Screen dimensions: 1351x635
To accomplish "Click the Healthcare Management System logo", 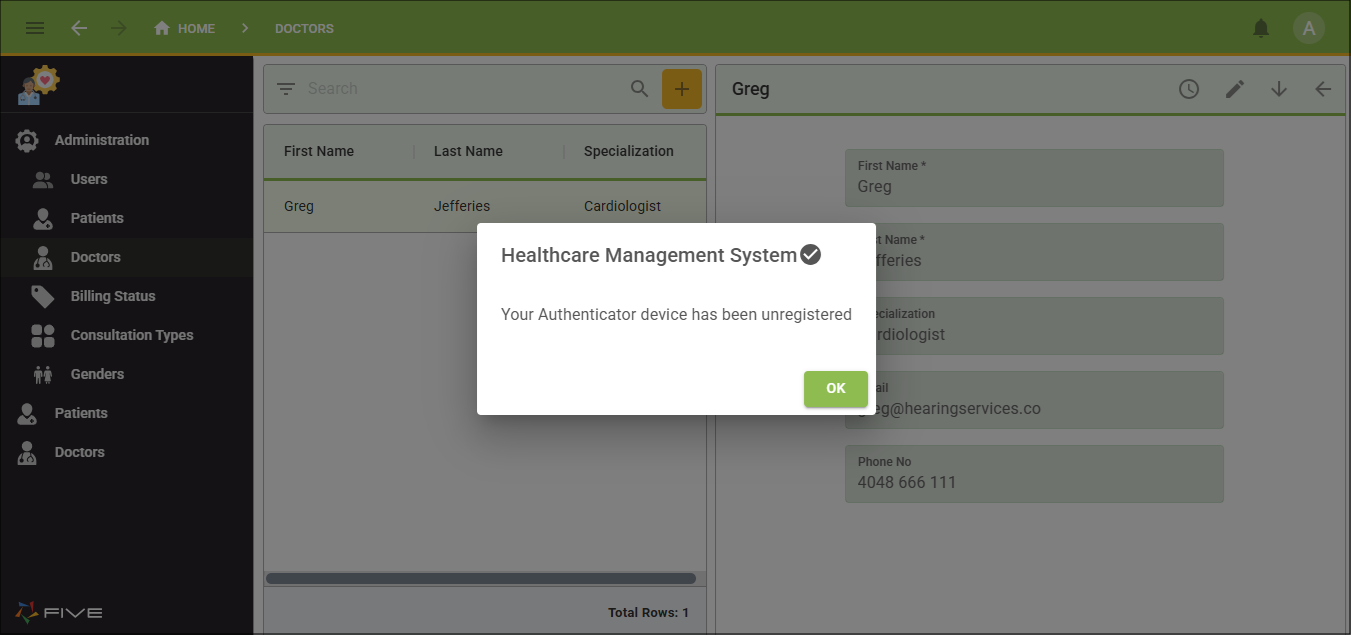I will [37, 84].
